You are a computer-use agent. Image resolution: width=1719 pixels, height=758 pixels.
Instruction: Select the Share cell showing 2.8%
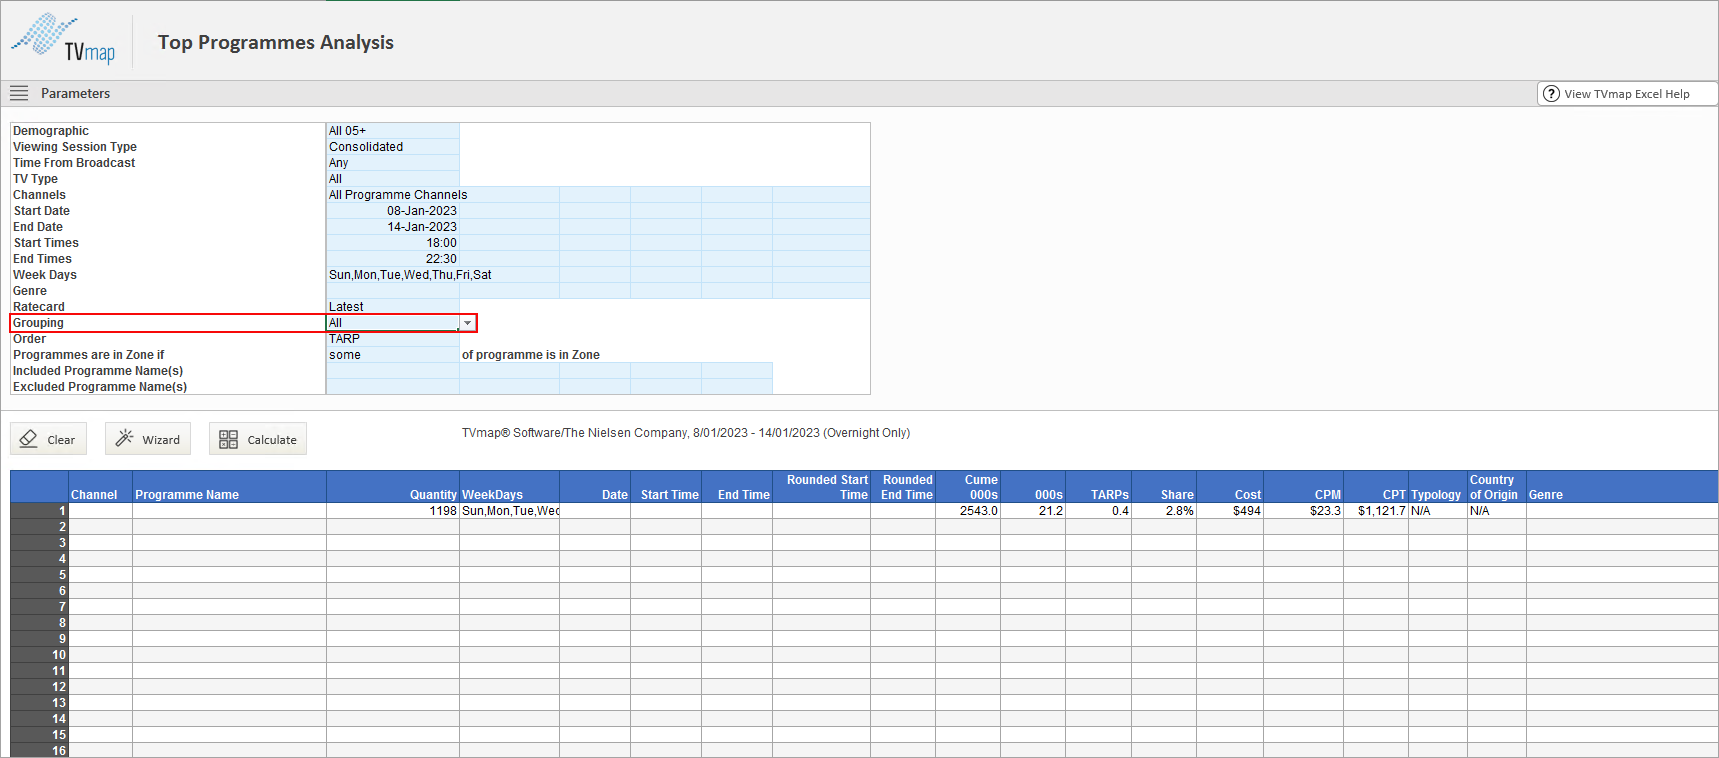click(x=1164, y=511)
